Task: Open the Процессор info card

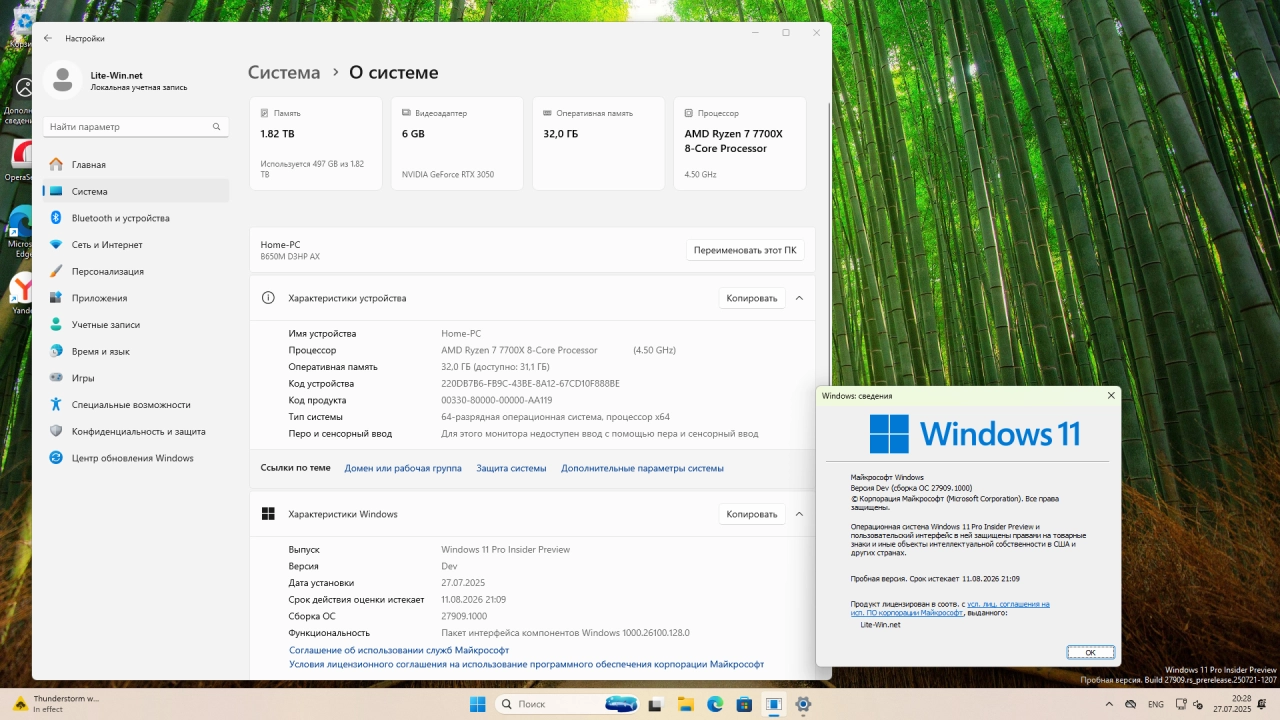Action: coord(740,143)
